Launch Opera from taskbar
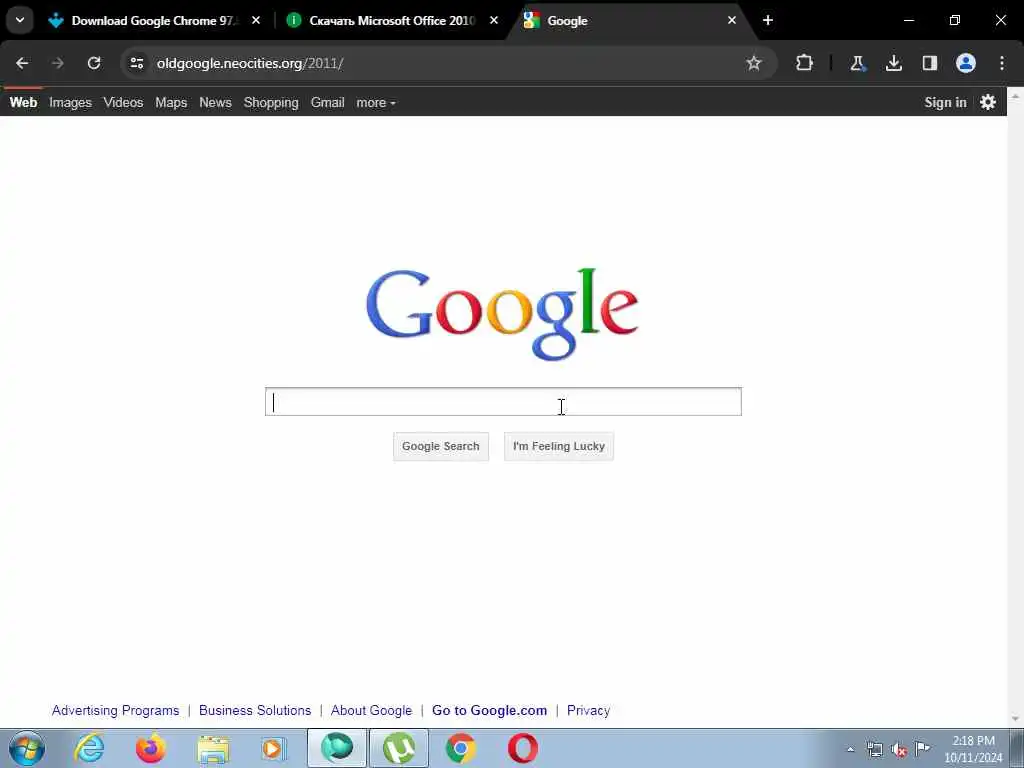The height and width of the screenshot is (768, 1024). 523,748
